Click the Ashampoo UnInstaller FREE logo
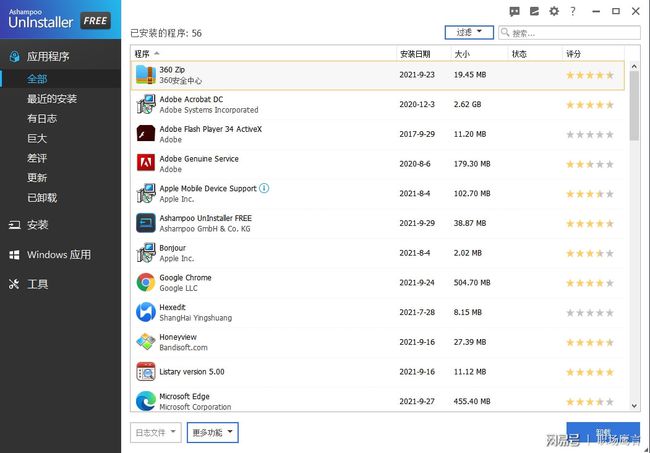The height and width of the screenshot is (453, 650). [59, 19]
